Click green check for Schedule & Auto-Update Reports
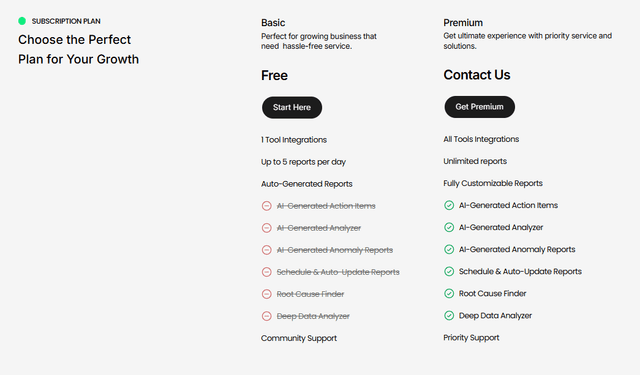Image resolution: width=640 pixels, height=375 pixels. point(449,271)
